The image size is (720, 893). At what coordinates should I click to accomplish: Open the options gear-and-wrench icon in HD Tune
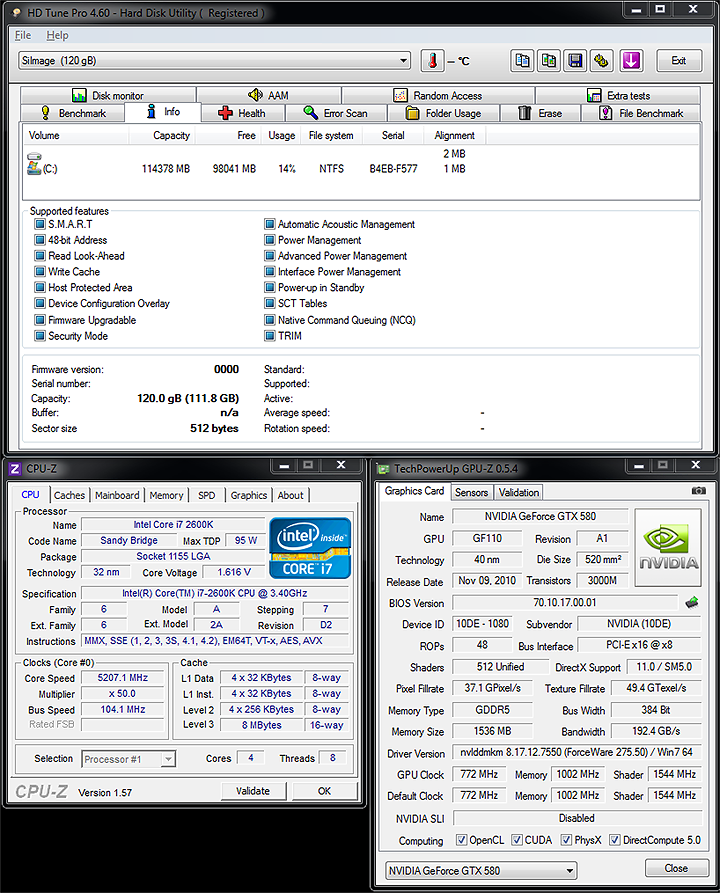[602, 60]
